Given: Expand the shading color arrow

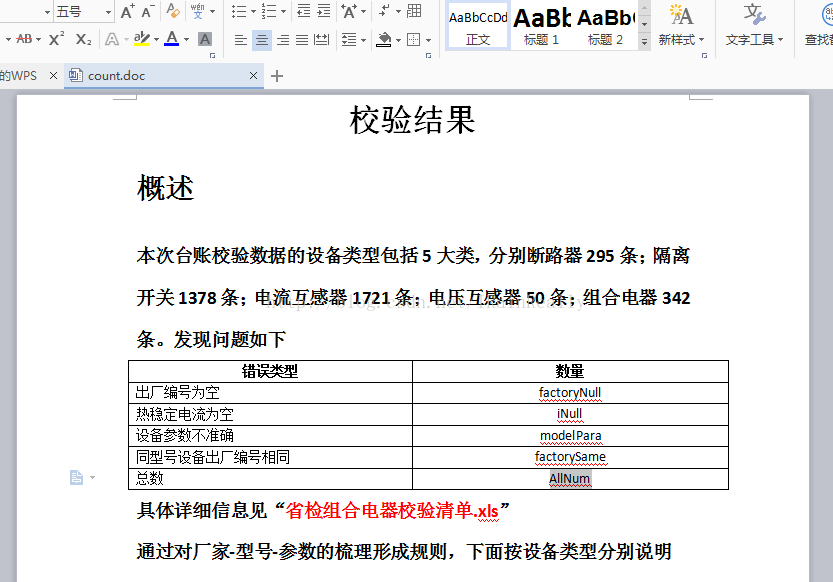Looking at the screenshot, I should [x=398, y=40].
